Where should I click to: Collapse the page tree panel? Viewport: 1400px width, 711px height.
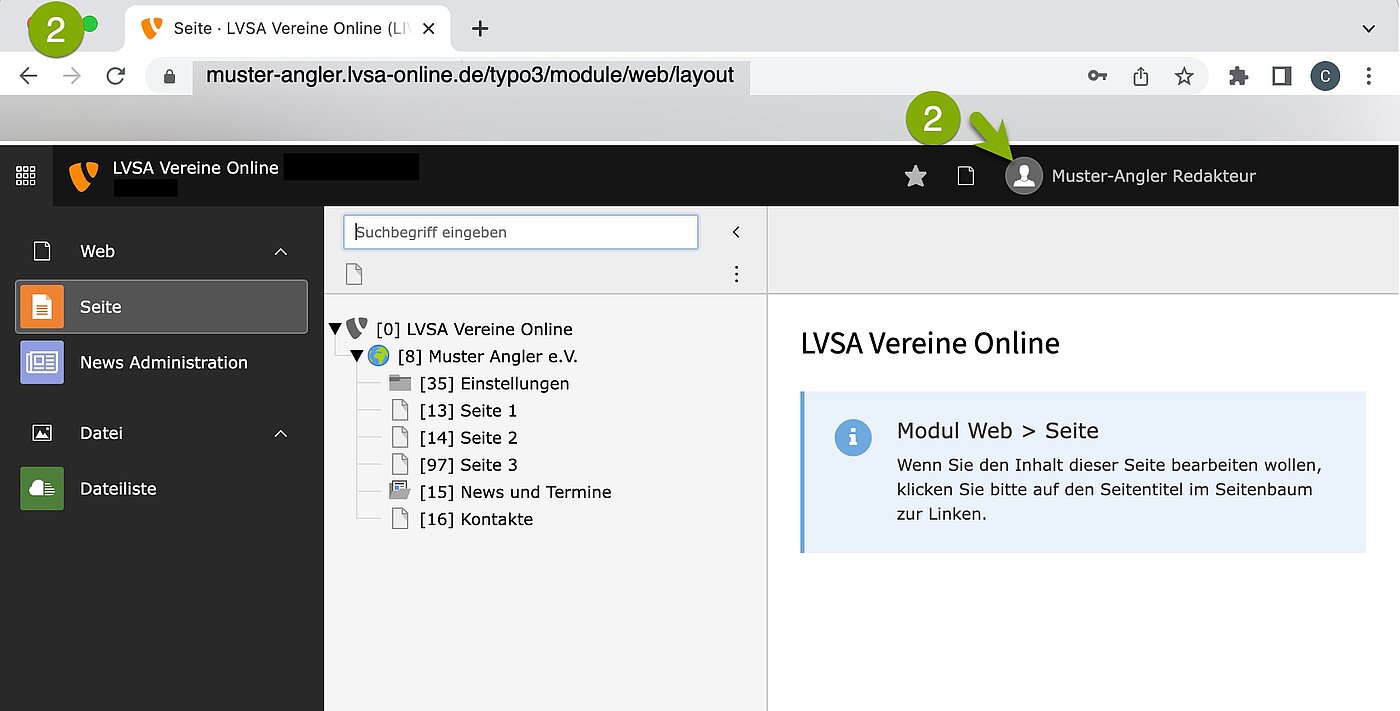pos(736,232)
